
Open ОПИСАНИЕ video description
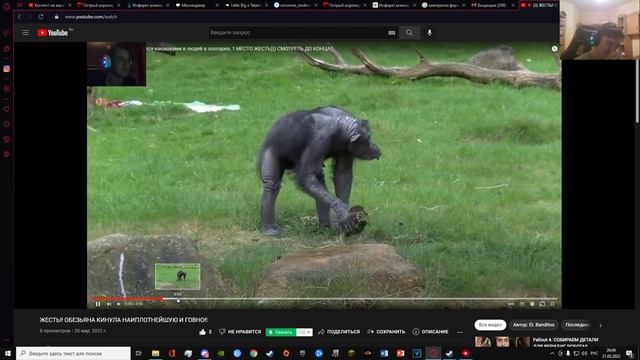[431, 332]
